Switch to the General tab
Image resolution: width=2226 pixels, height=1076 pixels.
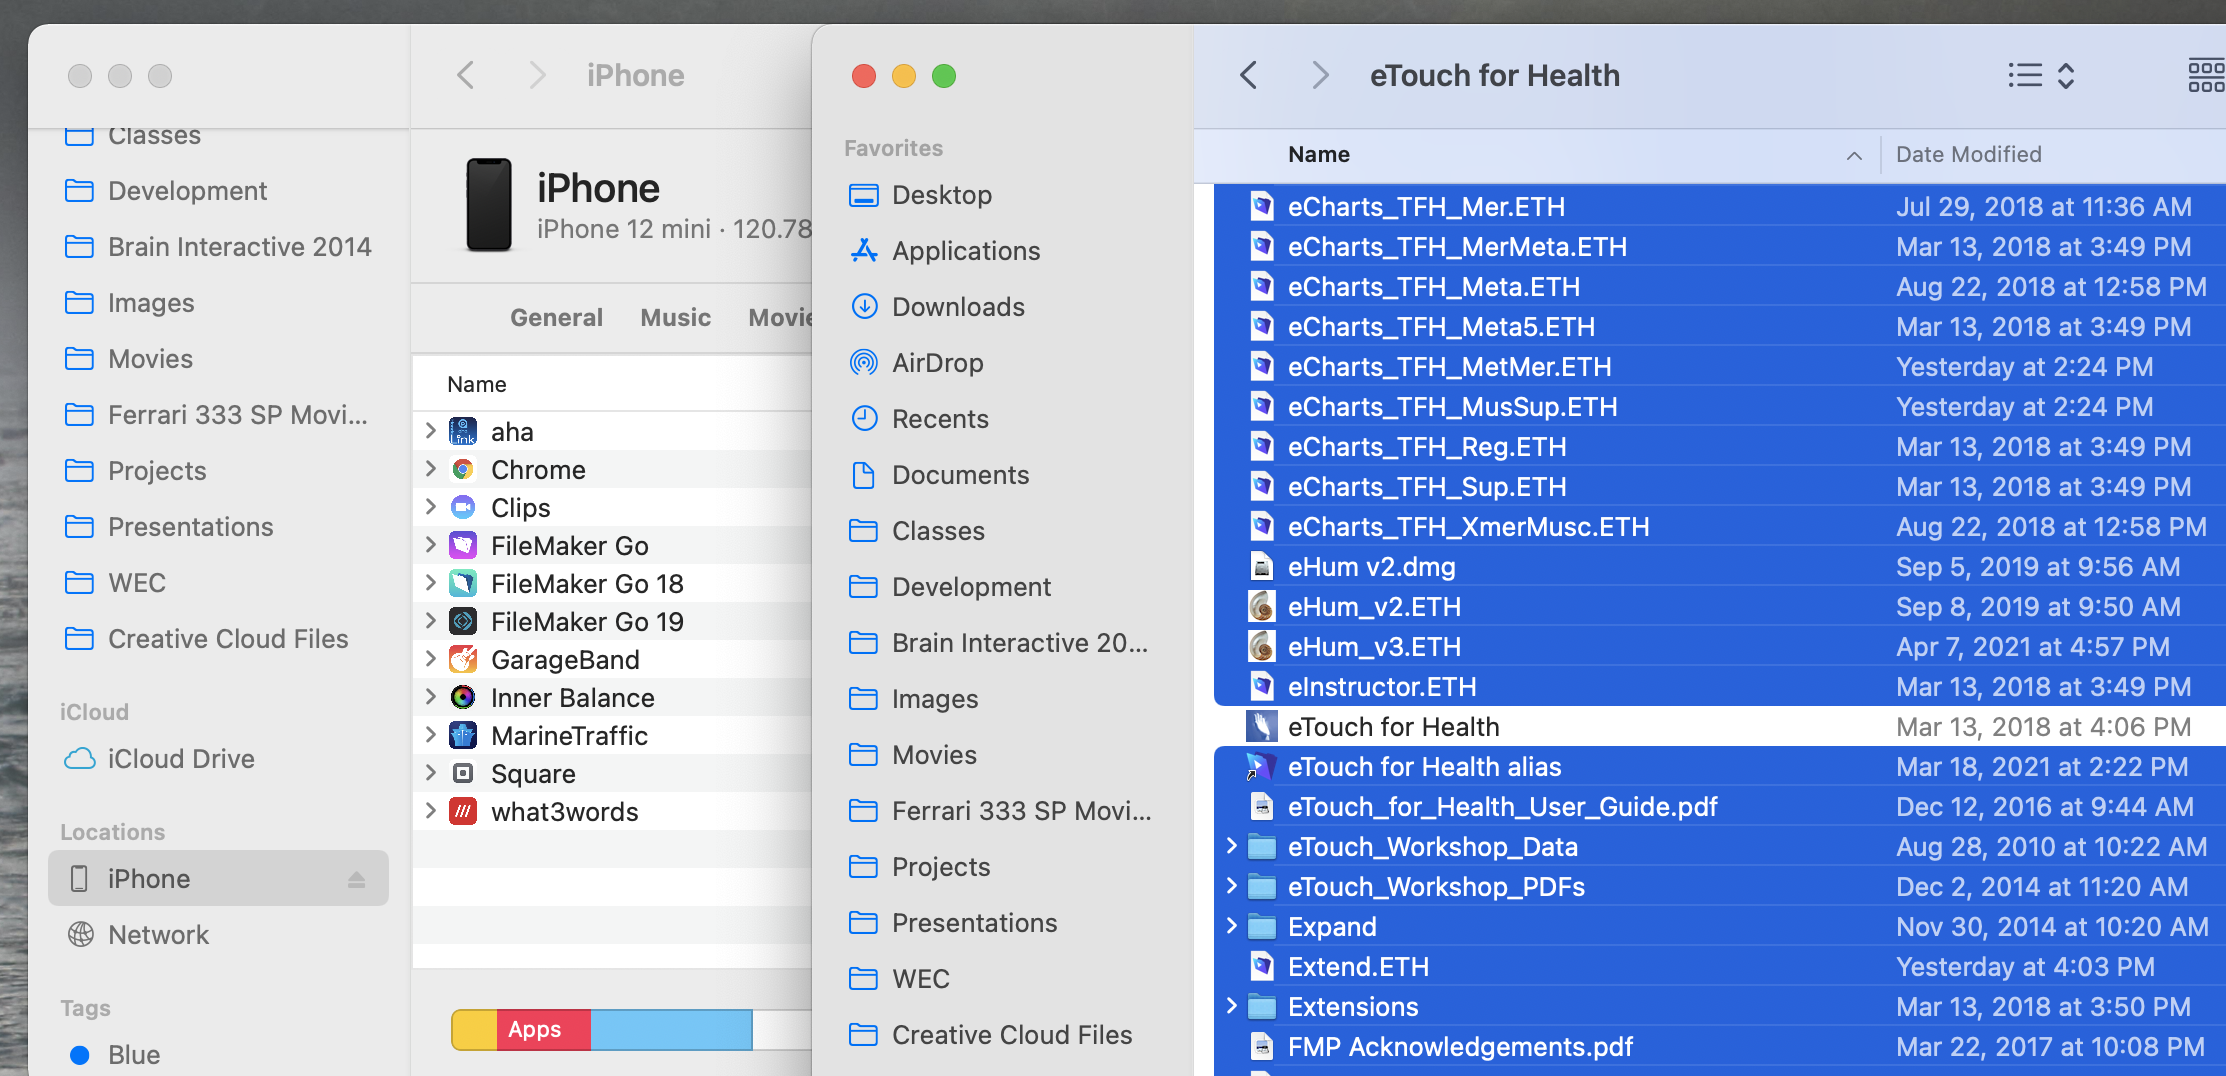tap(556, 318)
